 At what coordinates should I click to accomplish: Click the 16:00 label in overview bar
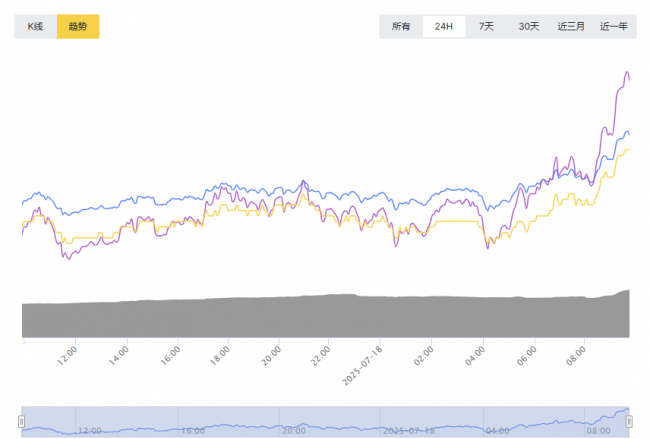point(193,431)
